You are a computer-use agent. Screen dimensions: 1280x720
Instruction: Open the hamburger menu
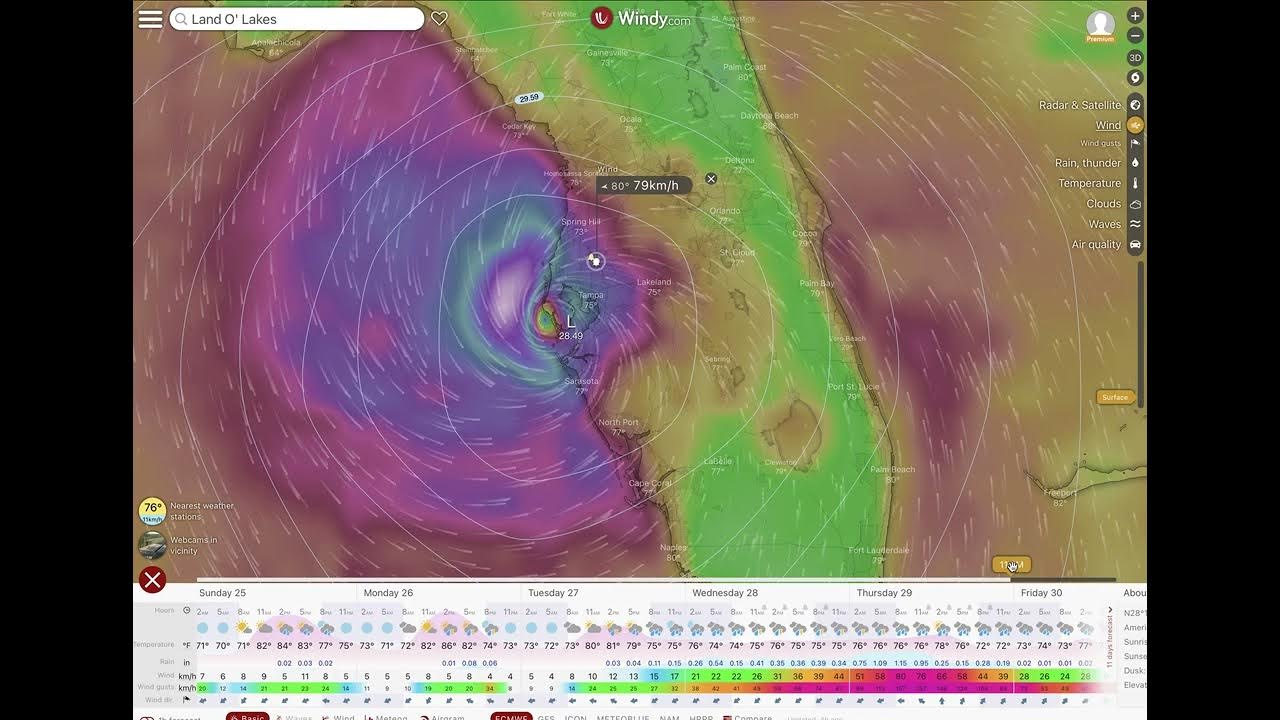coord(150,19)
